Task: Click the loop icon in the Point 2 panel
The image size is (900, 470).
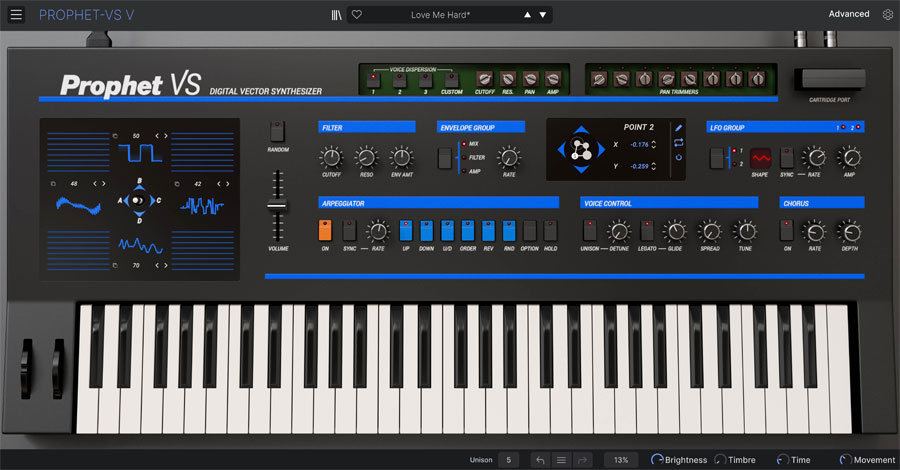Action: (x=679, y=143)
